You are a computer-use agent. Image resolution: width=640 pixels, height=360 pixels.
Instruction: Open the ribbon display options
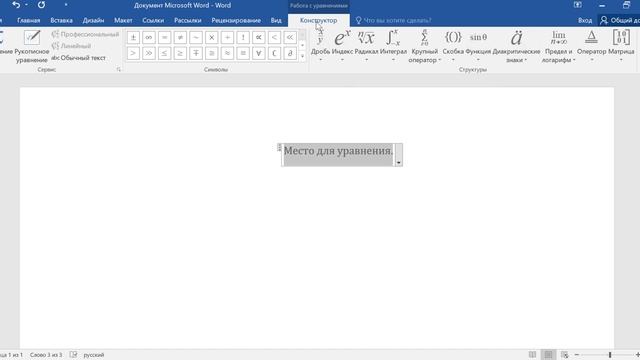pos(578,5)
